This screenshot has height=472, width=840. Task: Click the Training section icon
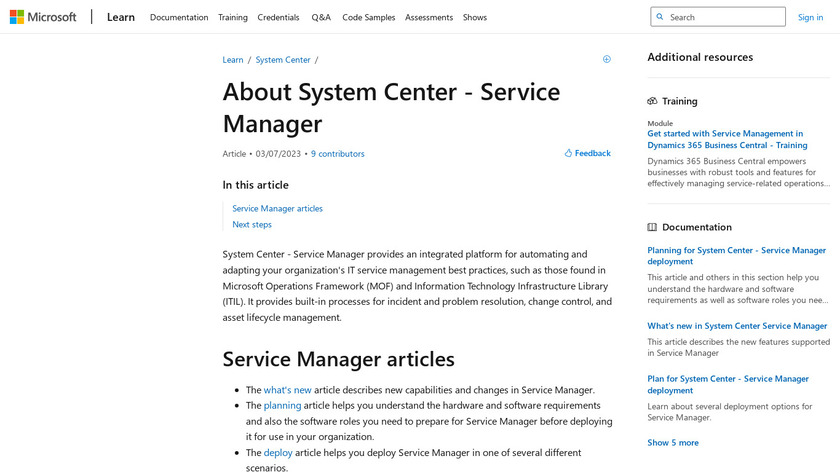[652, 101]
